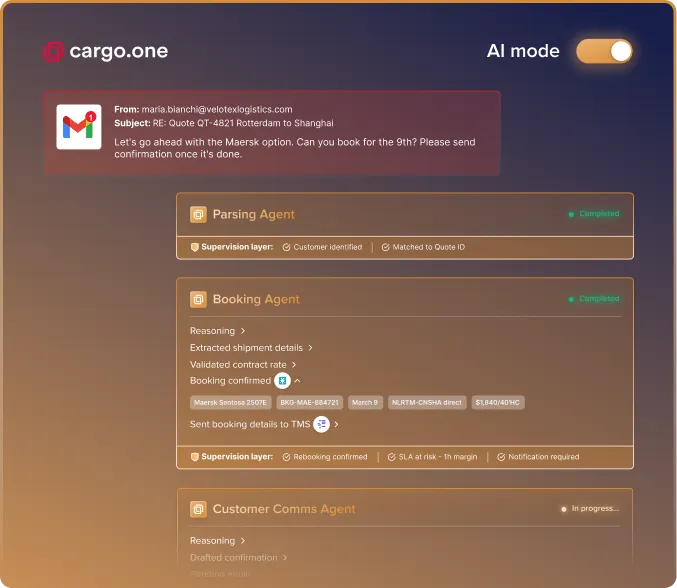This screenshot has height=588, width=677.
Task: Click the cargo.one brand name text
Action: pos(119,51)
